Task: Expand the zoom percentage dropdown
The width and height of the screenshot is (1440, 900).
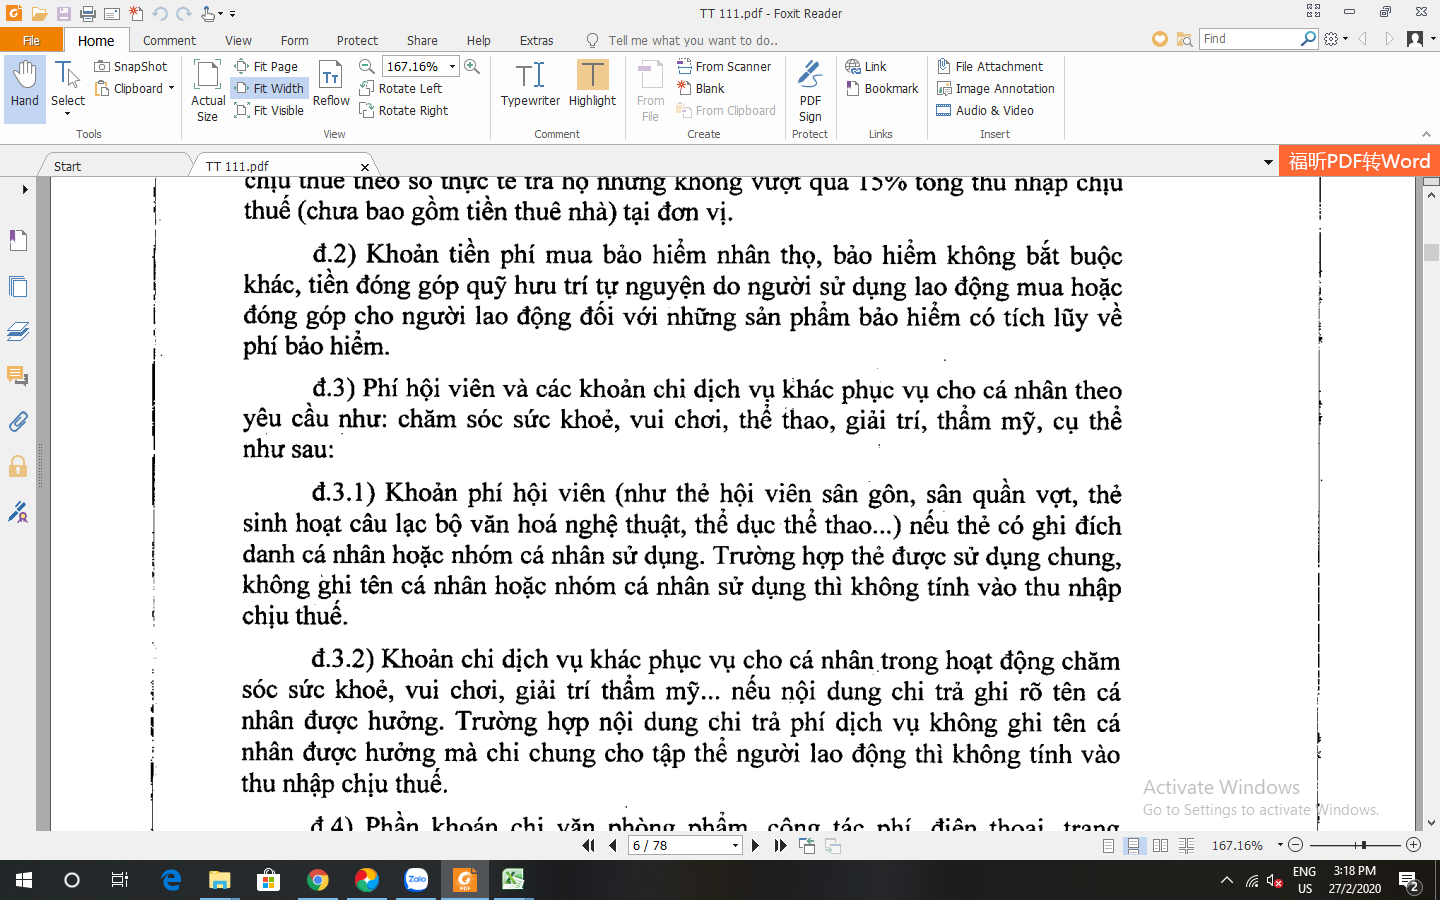Action: 452,66
